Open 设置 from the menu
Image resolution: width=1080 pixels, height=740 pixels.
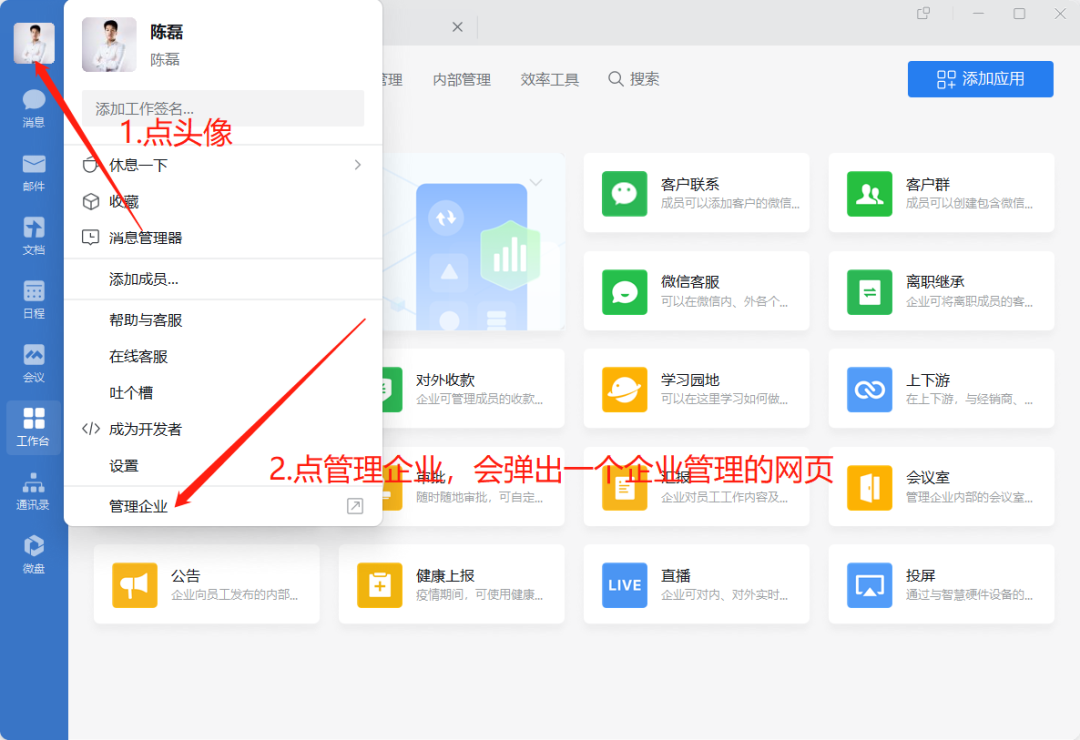[222, 466]
